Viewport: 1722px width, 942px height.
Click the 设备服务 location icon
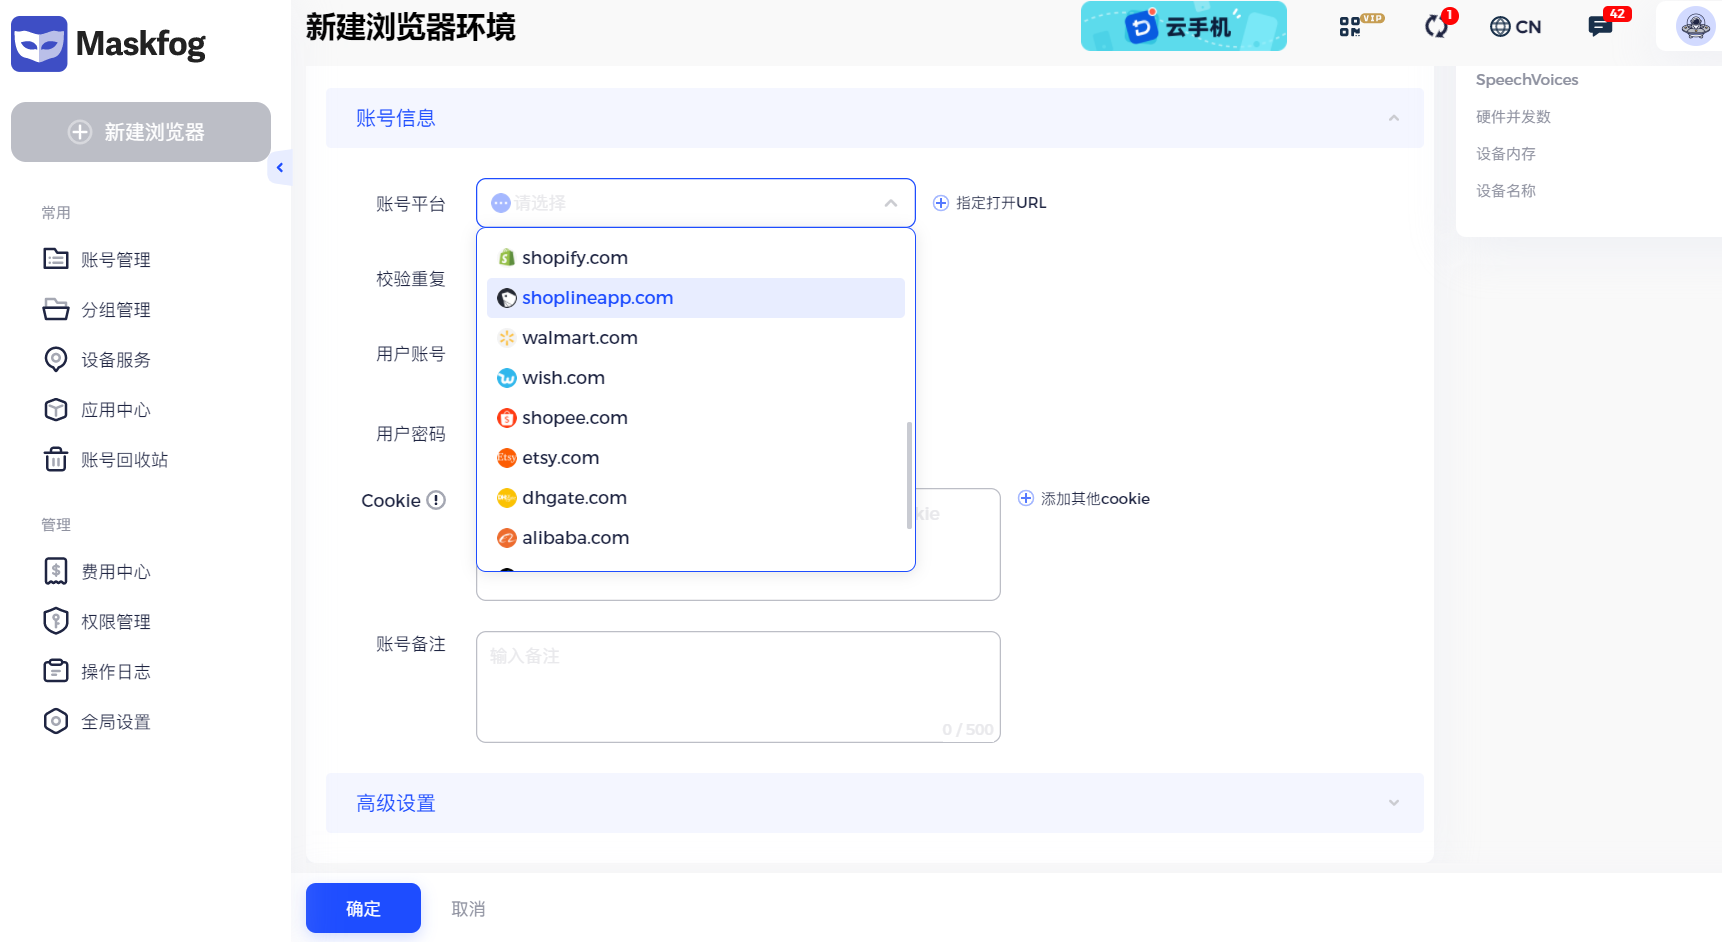coord(56,359)
